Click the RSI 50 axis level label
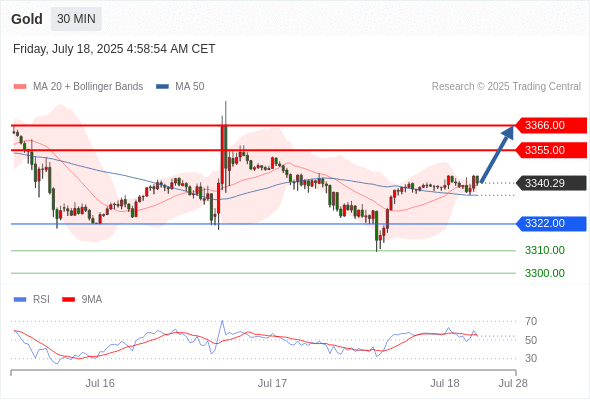 click(x=531, y=340)
